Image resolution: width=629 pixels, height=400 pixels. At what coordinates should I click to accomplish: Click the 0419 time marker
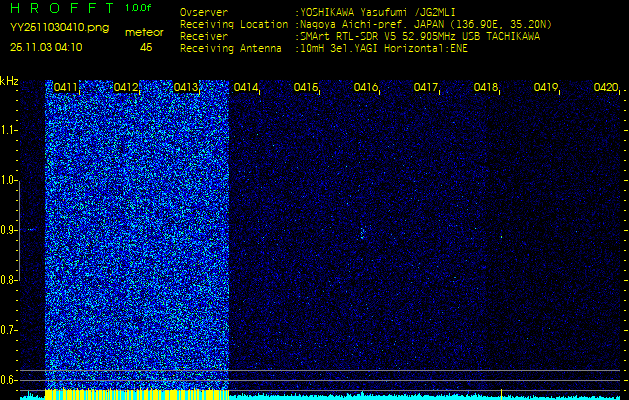click(546, 87)
